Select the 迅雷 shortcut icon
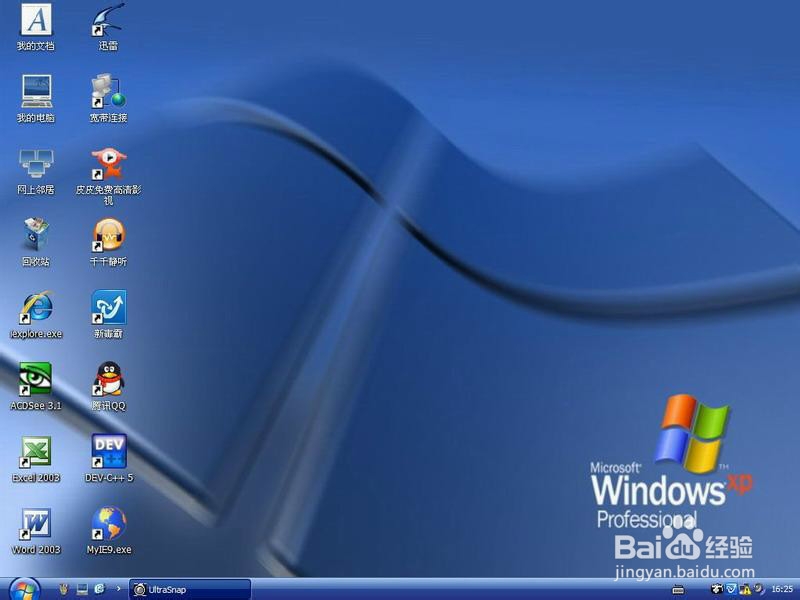This screenshot has height=600, width=800. [x=108, y=27]
